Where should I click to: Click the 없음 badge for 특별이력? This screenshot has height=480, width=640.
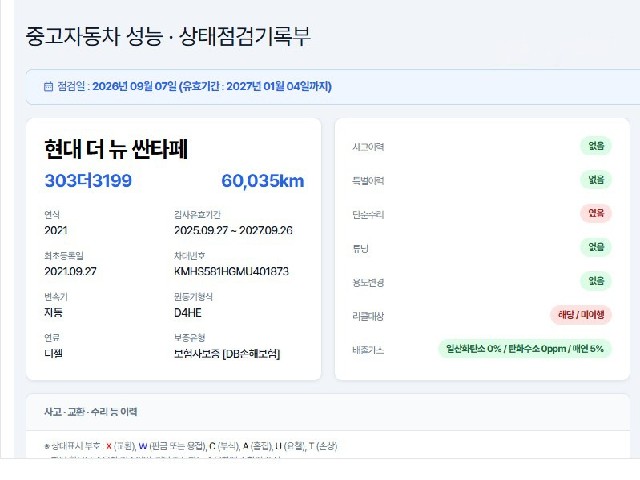(596, 180)
